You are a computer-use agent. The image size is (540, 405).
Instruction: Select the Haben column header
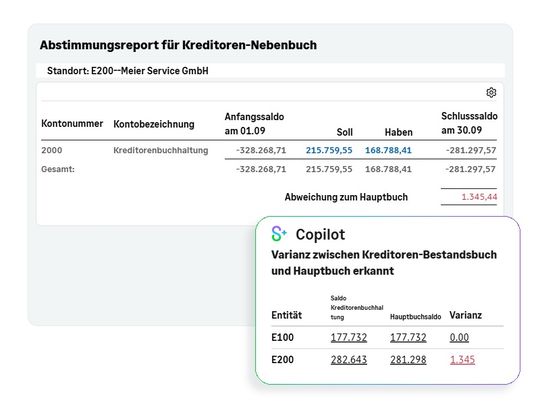pyautogui.click(x=398, y=132)
